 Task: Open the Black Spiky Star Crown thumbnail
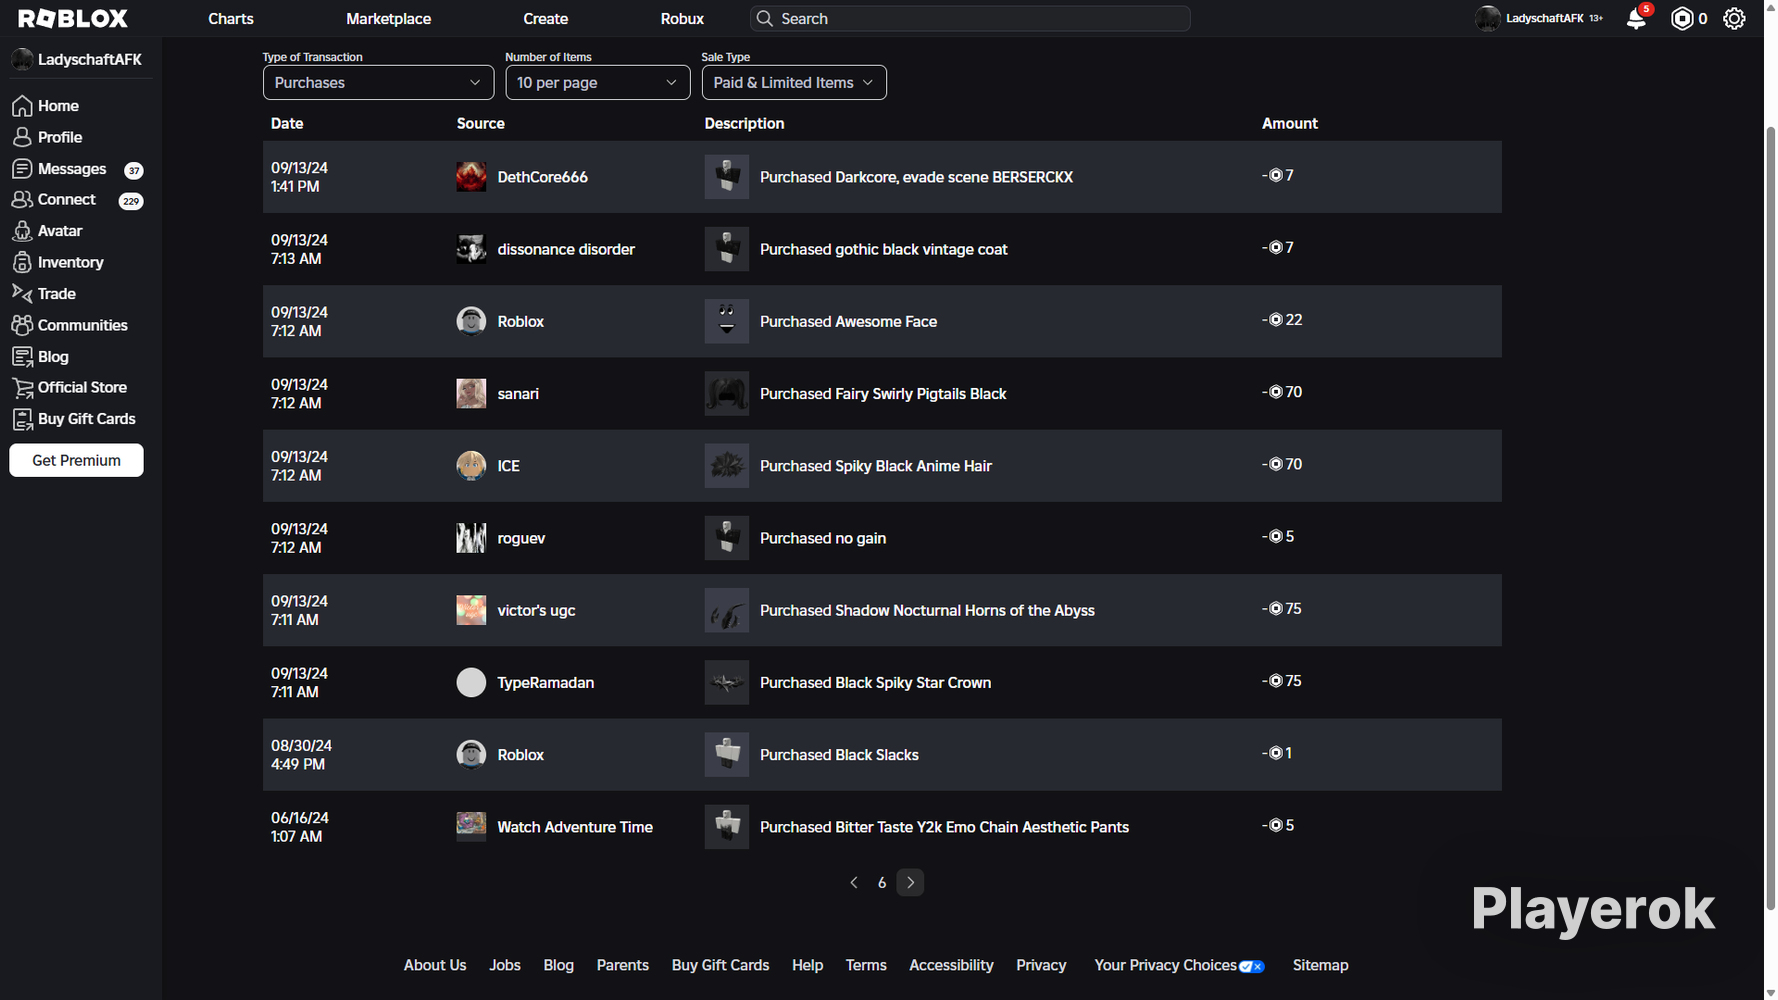pyautogui.click(x=727, y=682)
